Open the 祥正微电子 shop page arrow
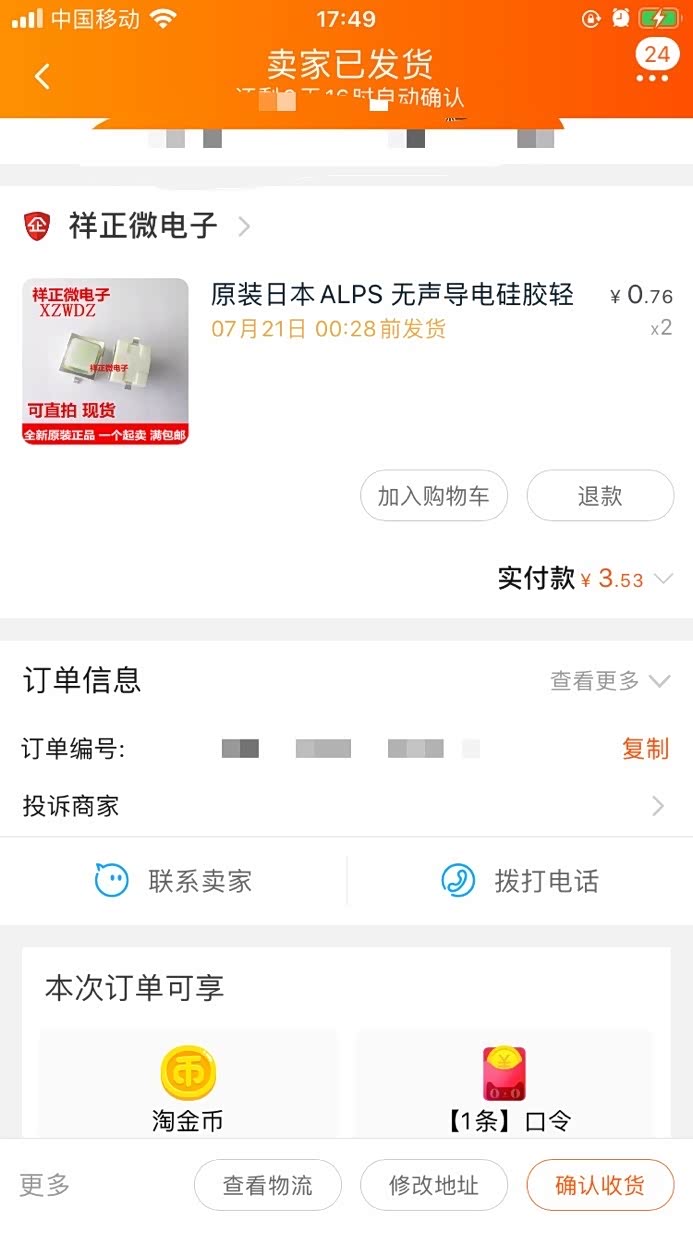The height and width of the screenshot is (1233, 693). 243,227
